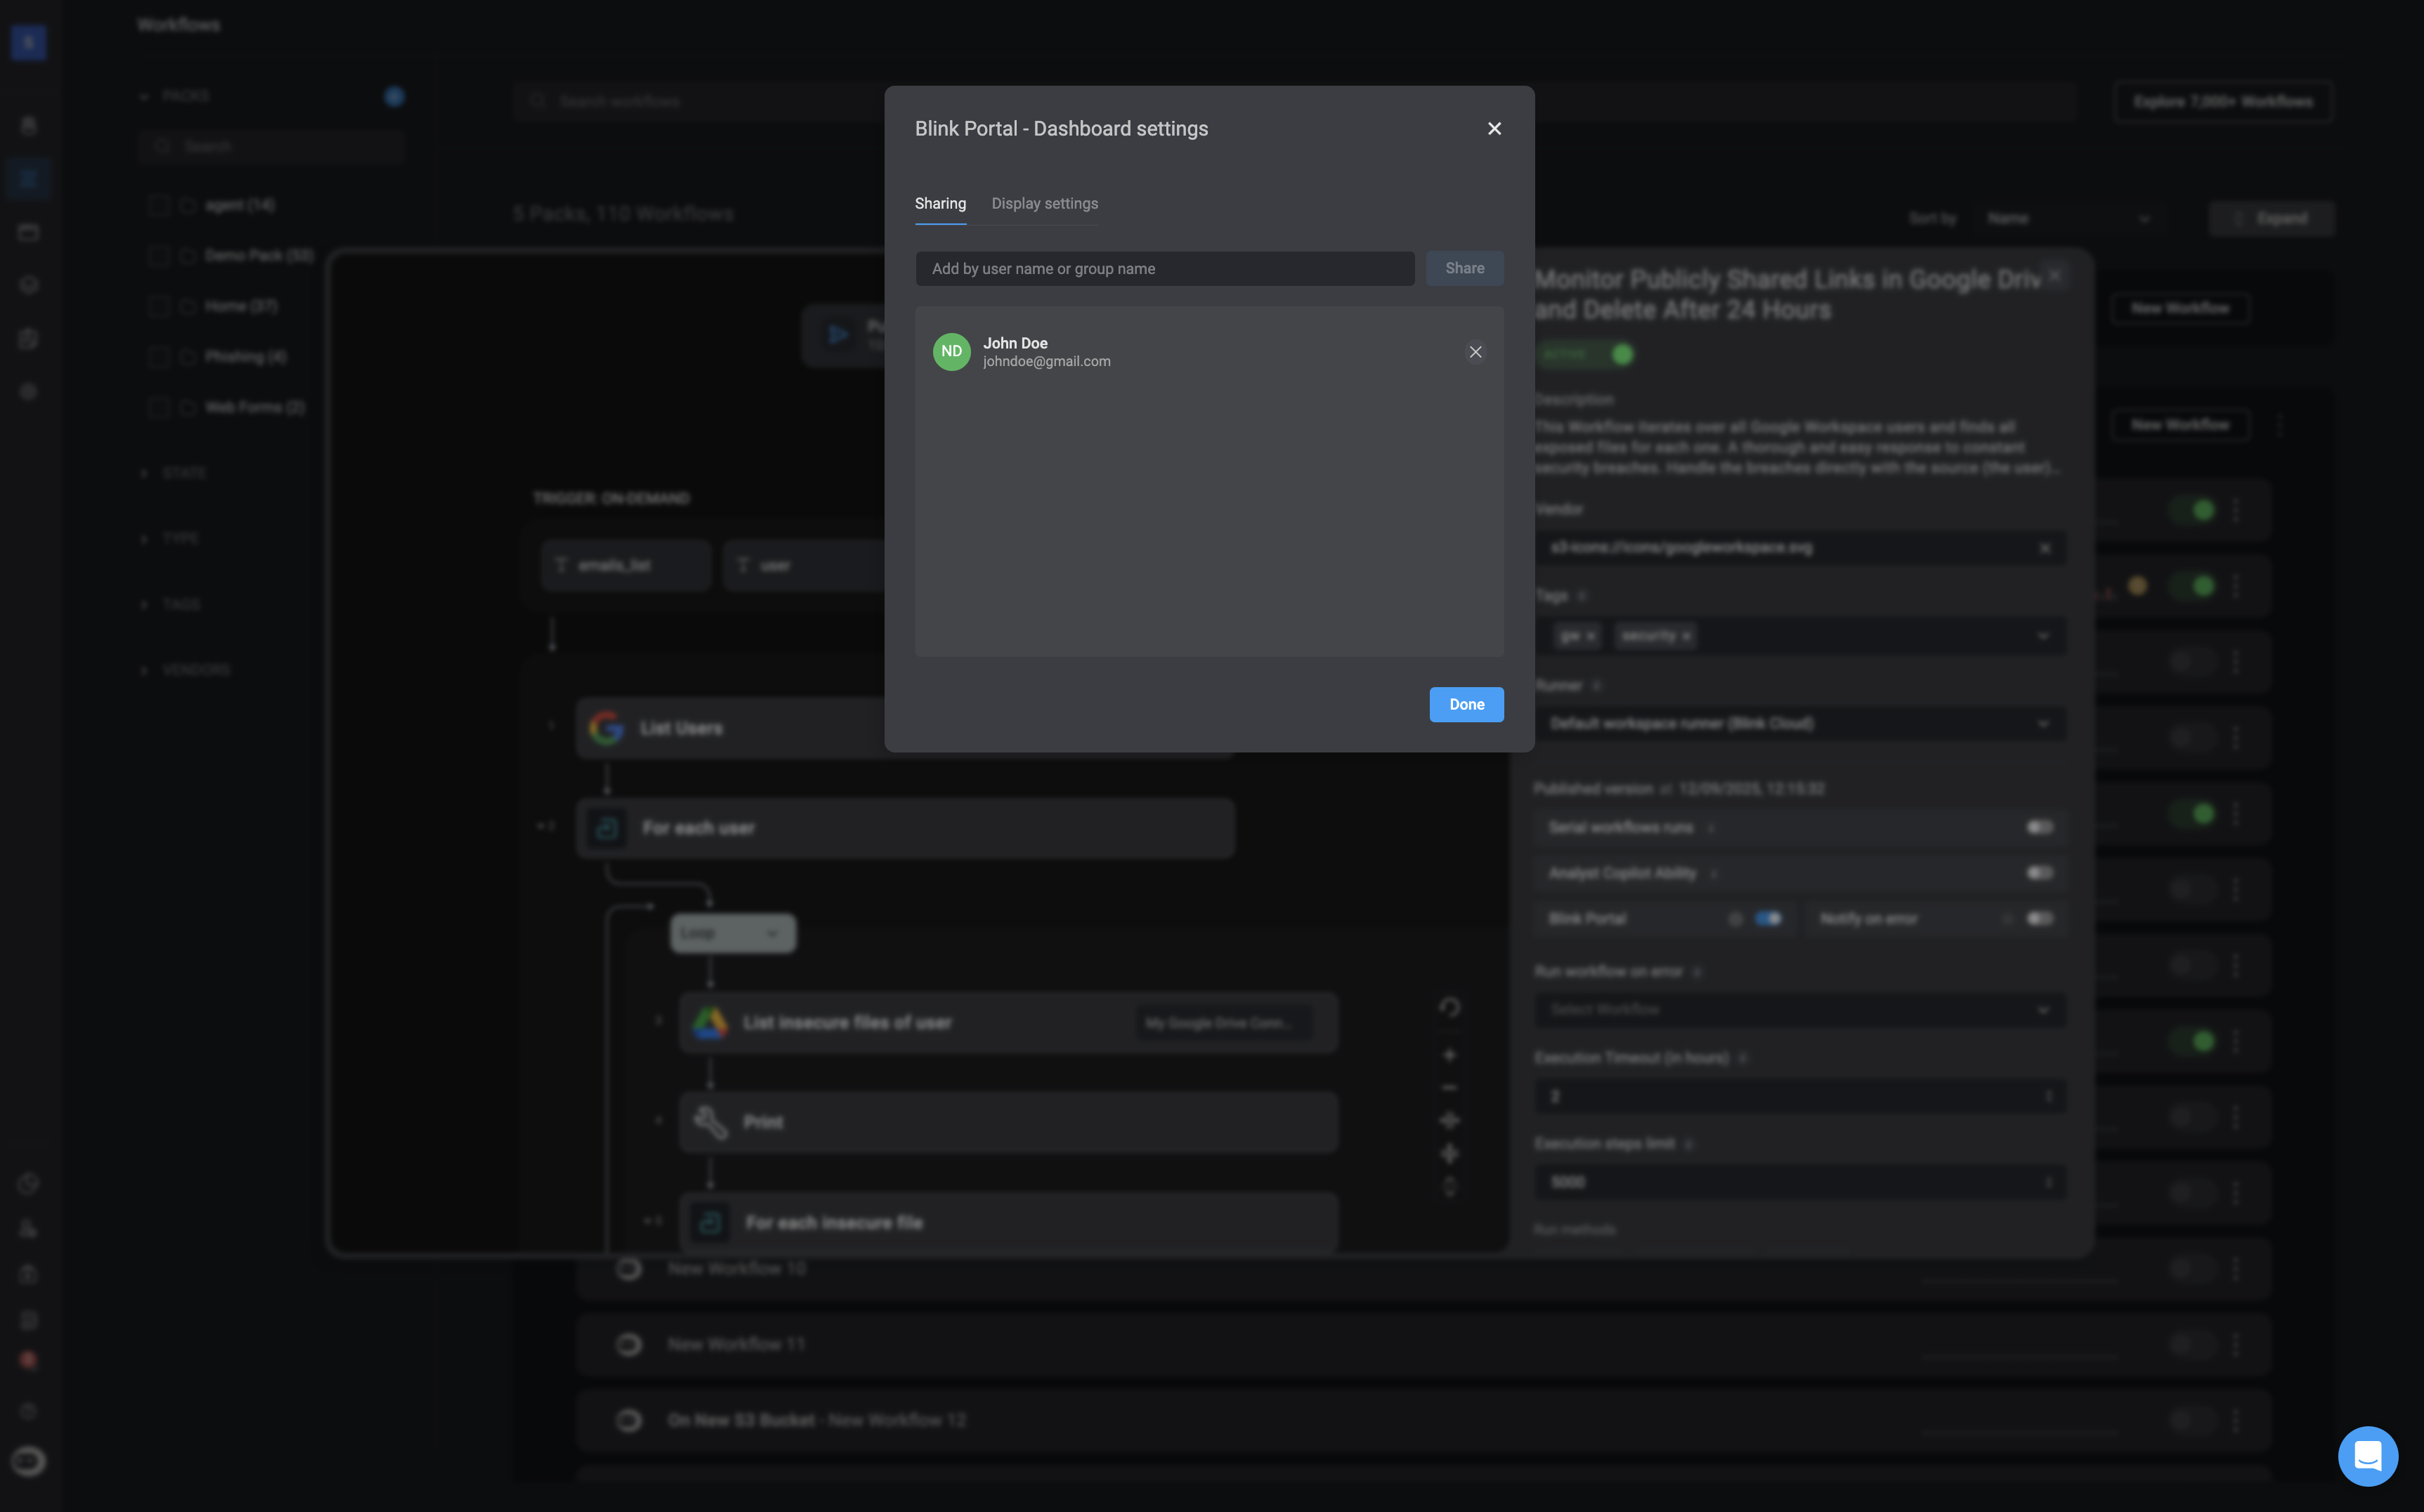
Task: Toggle Notify on error switch
Action: (x=2038, y=918)
